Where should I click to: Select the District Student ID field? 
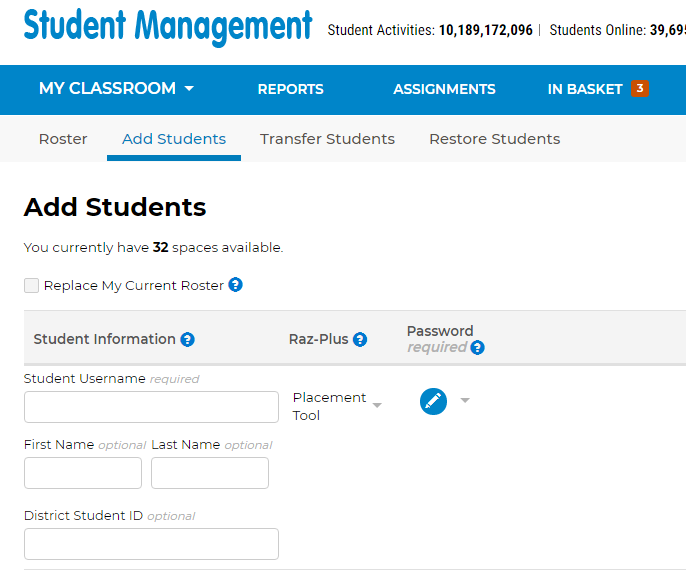click(x=151, y=544)
